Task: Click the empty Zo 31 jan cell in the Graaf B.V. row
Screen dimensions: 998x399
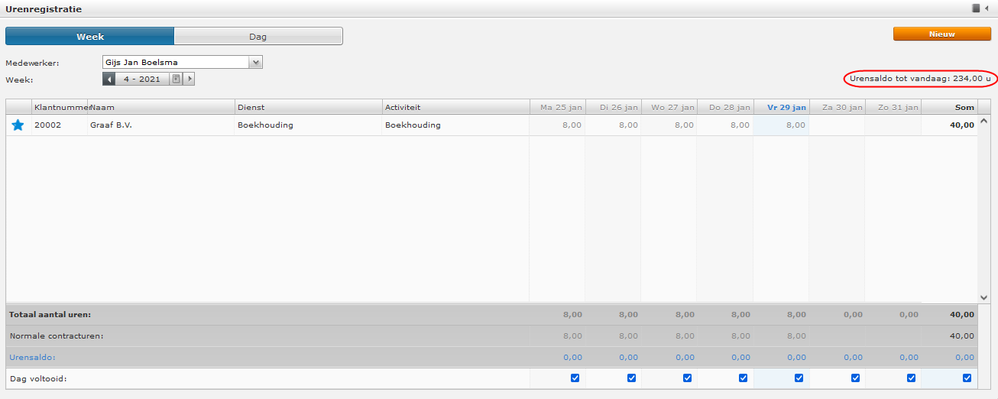Action: tap(894, 125)
